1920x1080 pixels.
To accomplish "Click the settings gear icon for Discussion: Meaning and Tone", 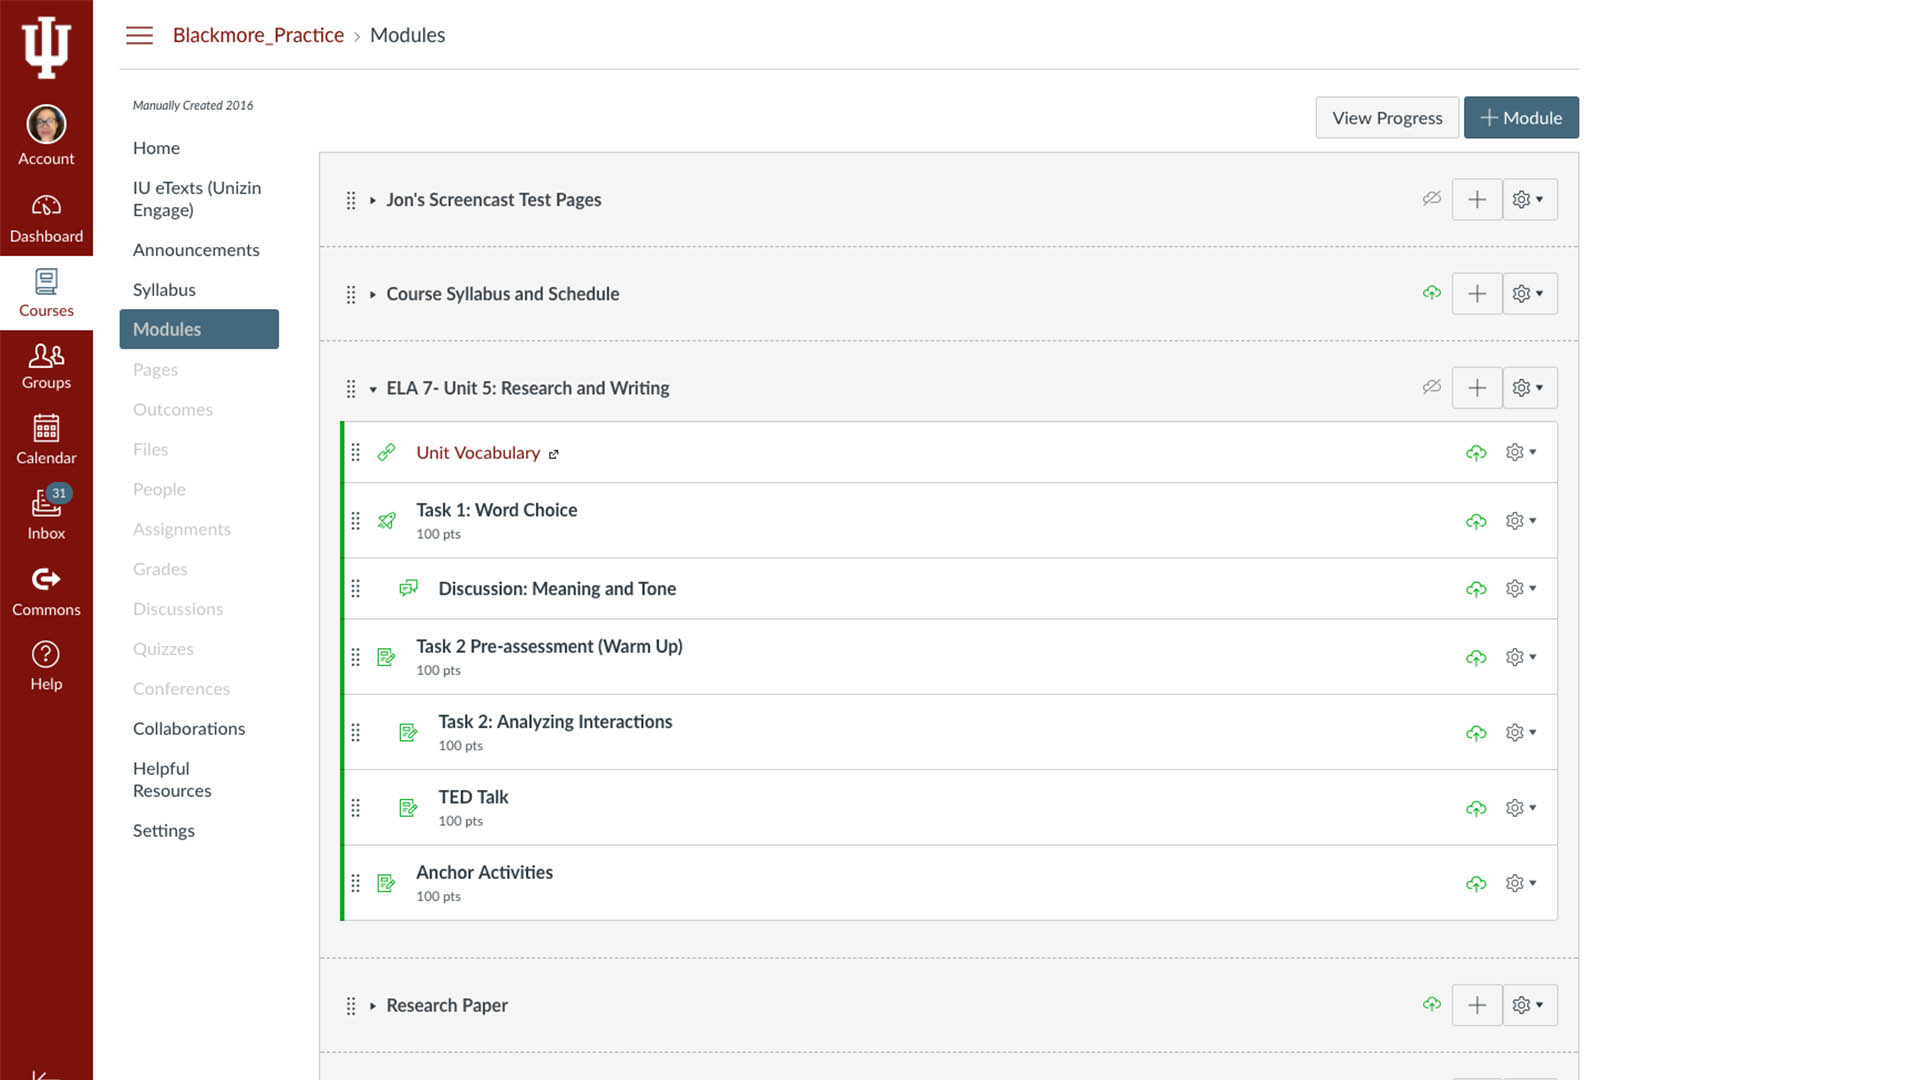I will (x=1514, y=588).
